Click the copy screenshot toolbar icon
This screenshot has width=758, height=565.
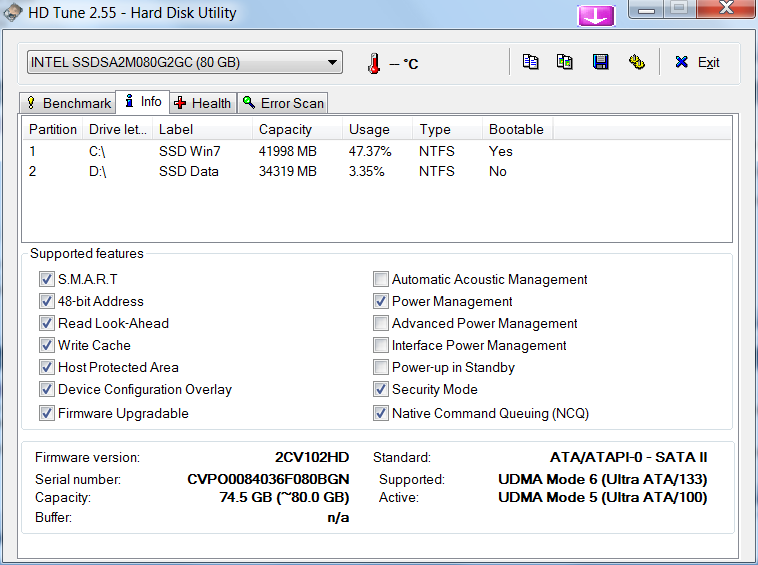565,62
